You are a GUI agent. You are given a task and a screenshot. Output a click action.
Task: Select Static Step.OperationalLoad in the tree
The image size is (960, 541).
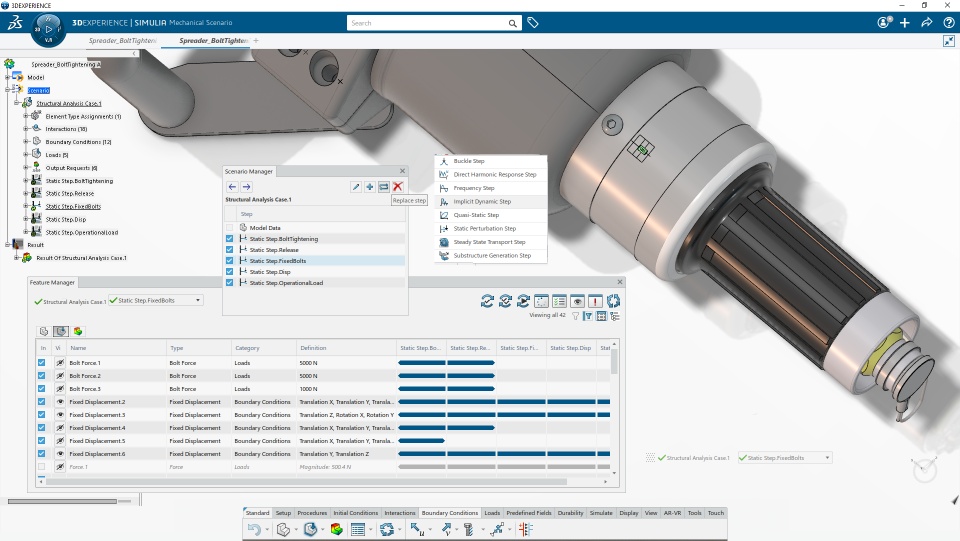point(80,232)
